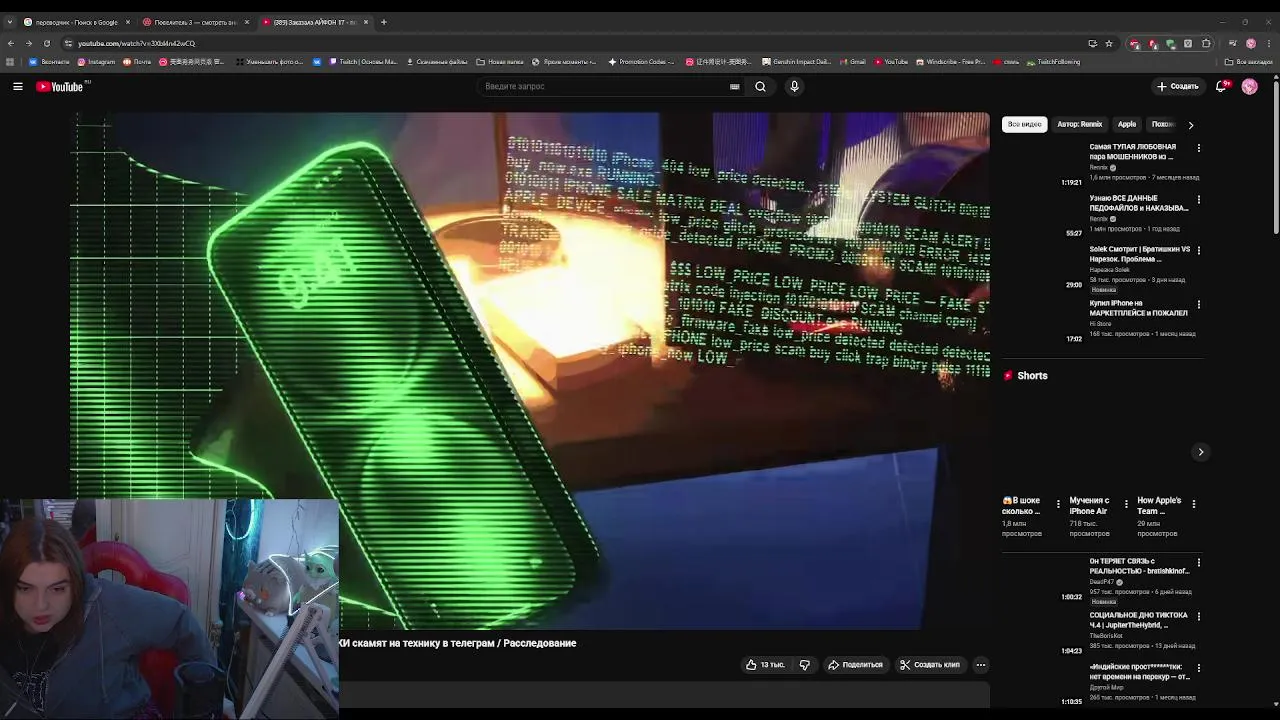This screenshot has width=1280, height=720.
Task: Go back with browser back arrow
Action: (10, 43)
